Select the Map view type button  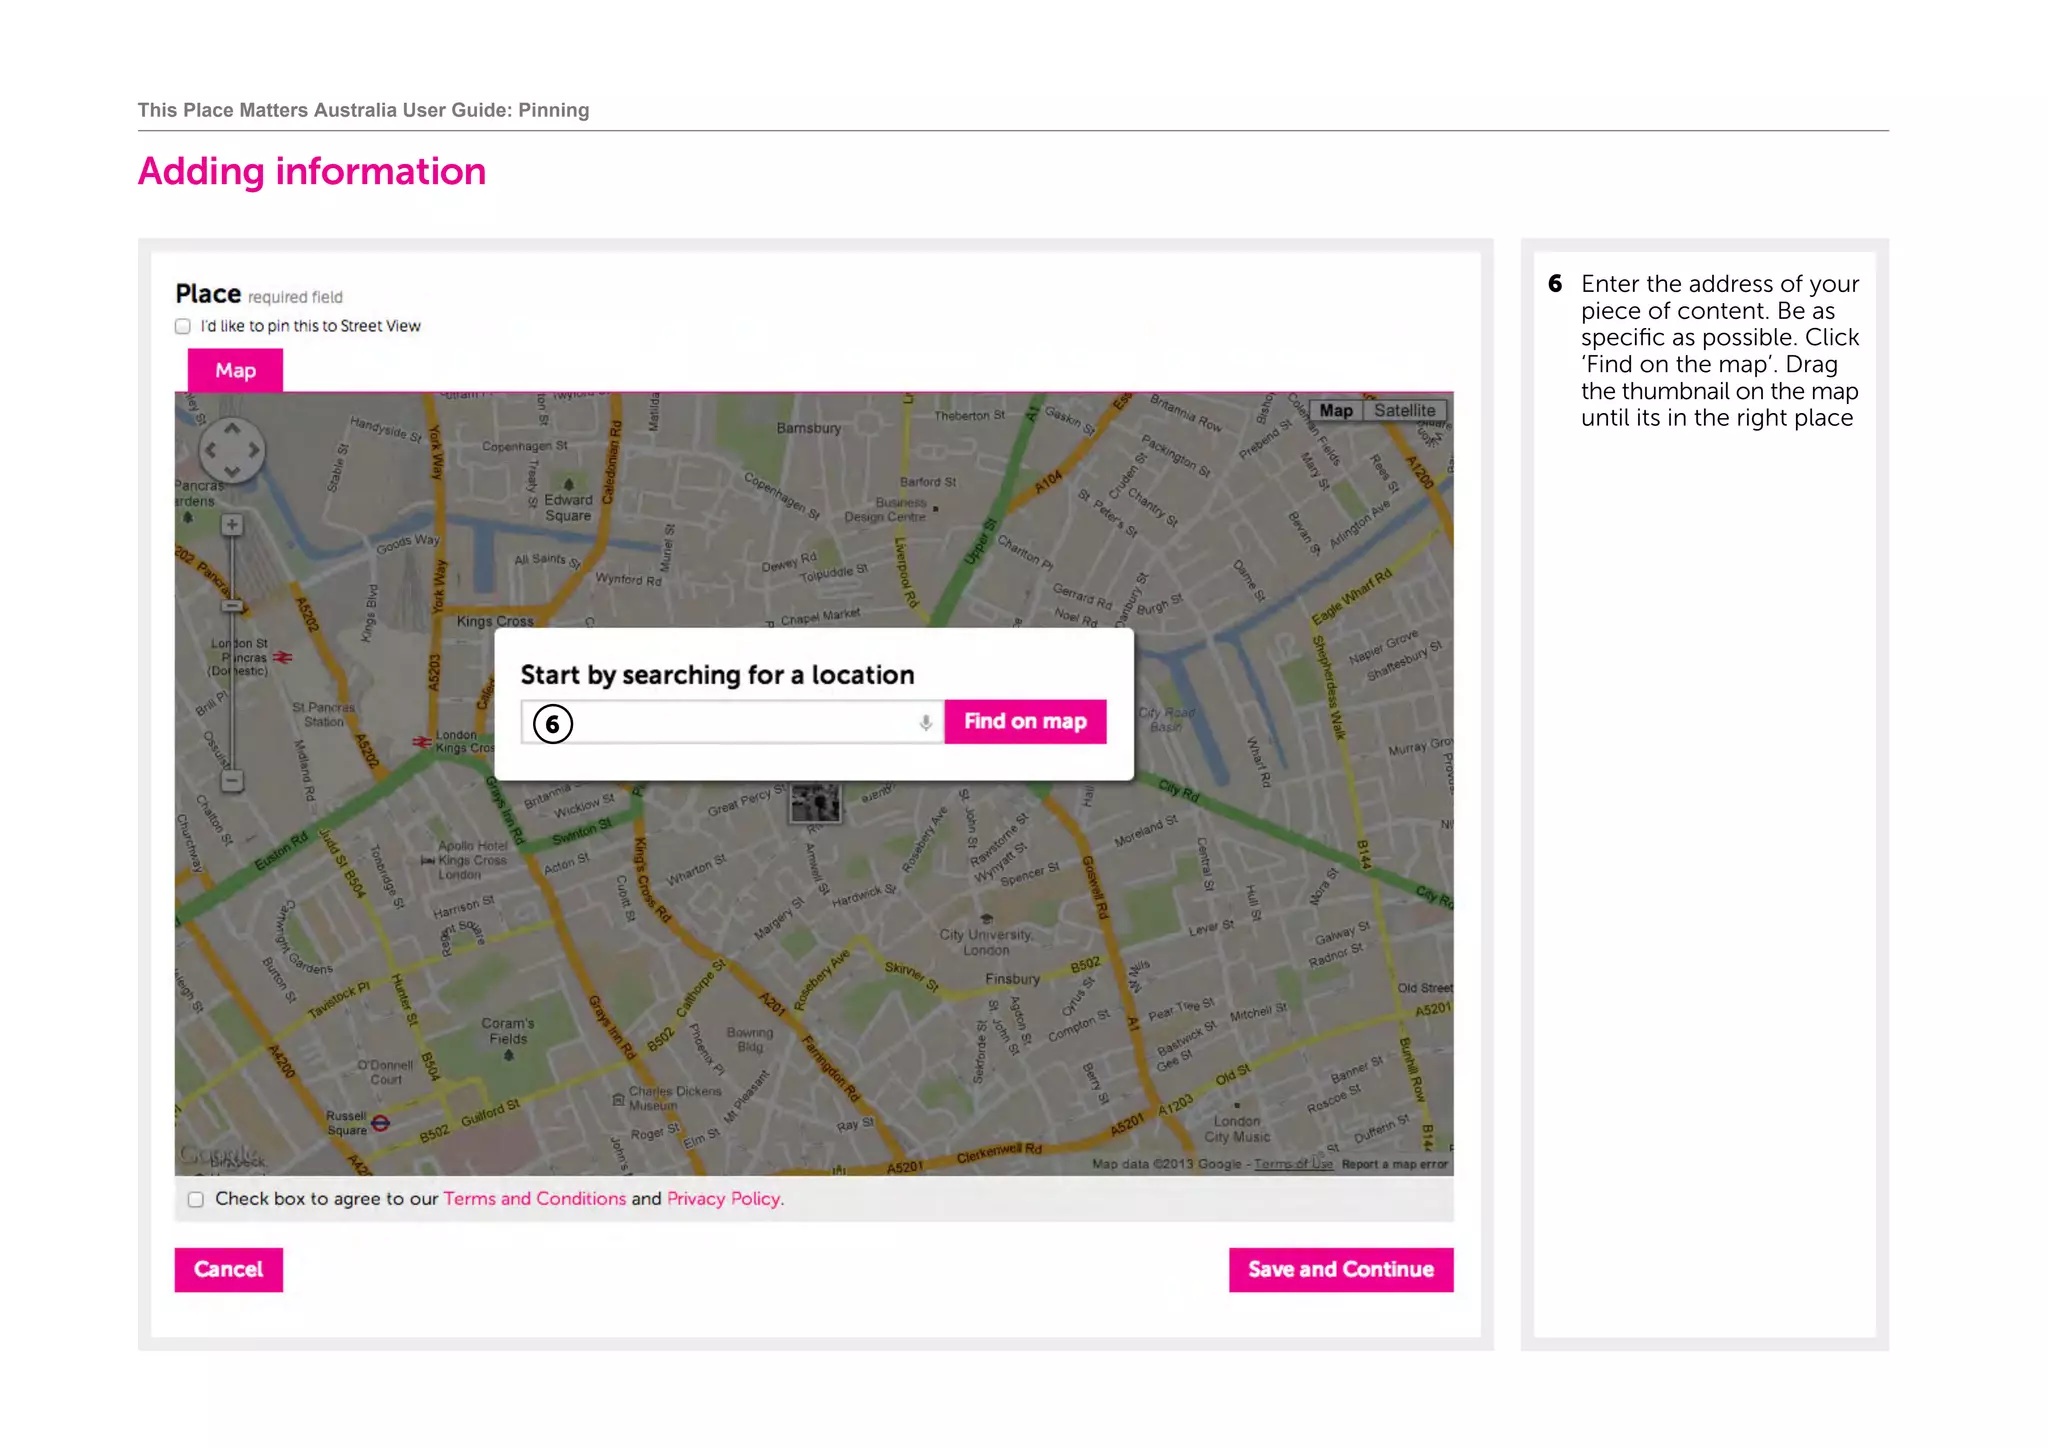(1336, 410)
